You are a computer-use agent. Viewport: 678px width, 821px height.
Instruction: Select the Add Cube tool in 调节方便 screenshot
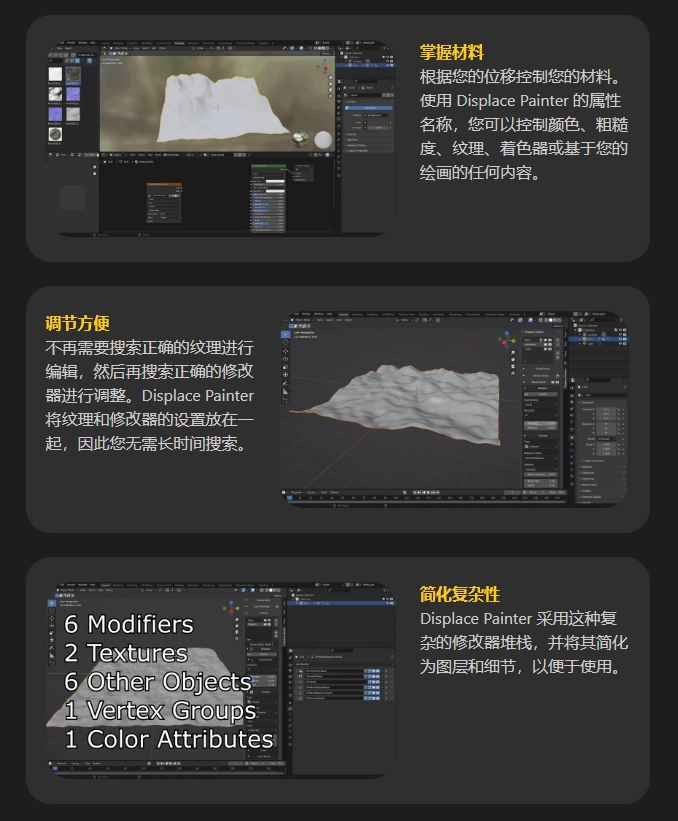(x=285, y=401)
